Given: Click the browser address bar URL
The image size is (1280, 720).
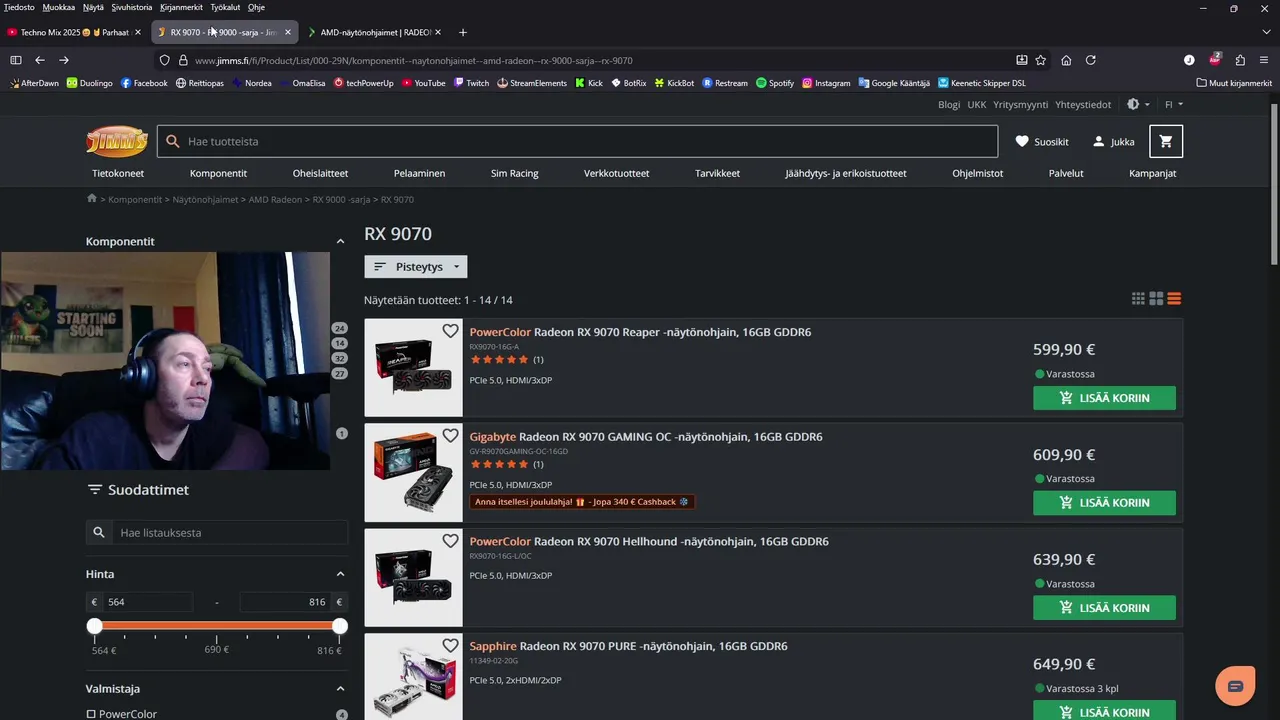Looking at the screenshot, I should (x=413, y=60).
